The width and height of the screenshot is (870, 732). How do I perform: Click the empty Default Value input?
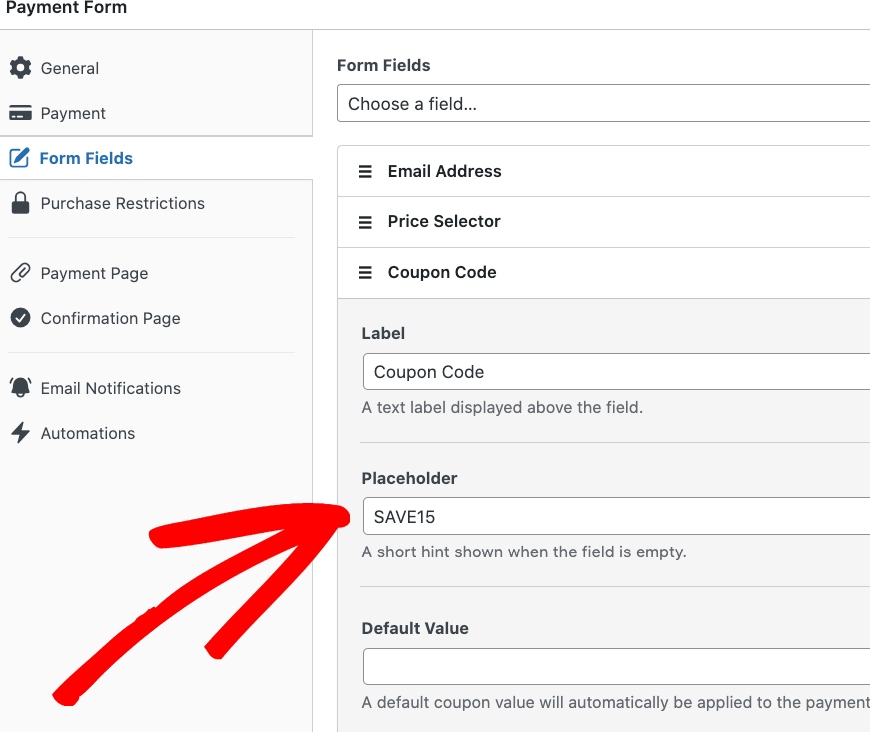pos(615,666)
